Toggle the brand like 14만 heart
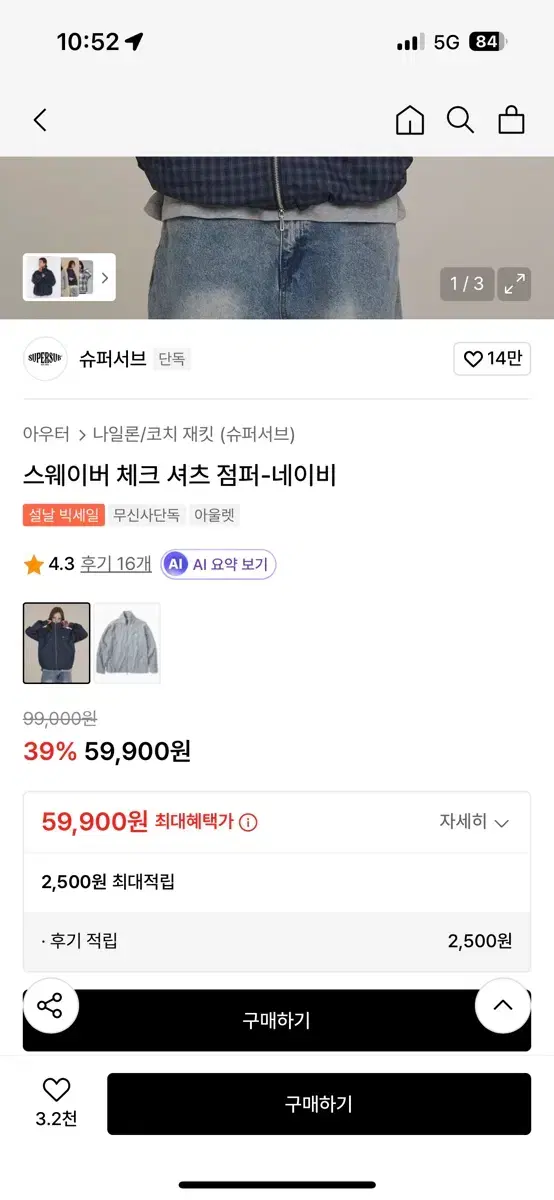Image resolution: width=554 pixels, height=1200 pixels. (492, 359)
